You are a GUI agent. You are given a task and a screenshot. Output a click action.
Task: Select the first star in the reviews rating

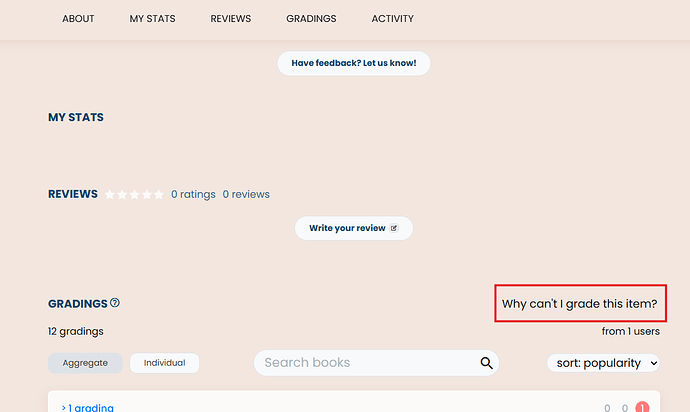(110, 195)
